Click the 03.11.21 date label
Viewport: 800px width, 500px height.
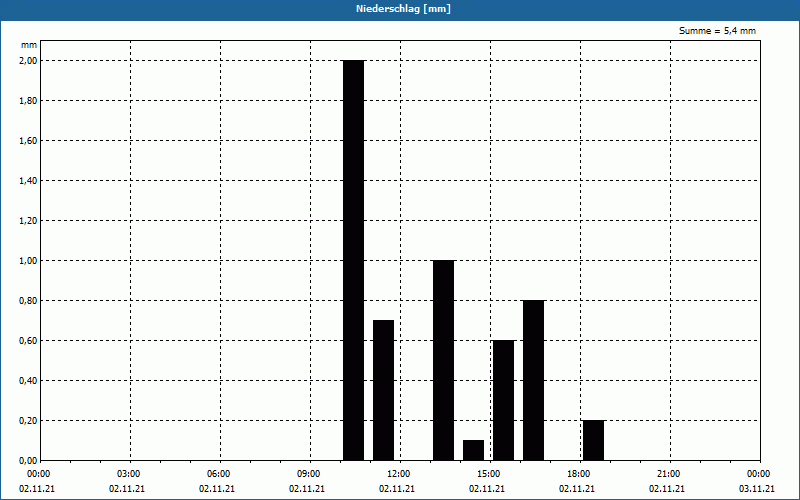pos(757,489)
